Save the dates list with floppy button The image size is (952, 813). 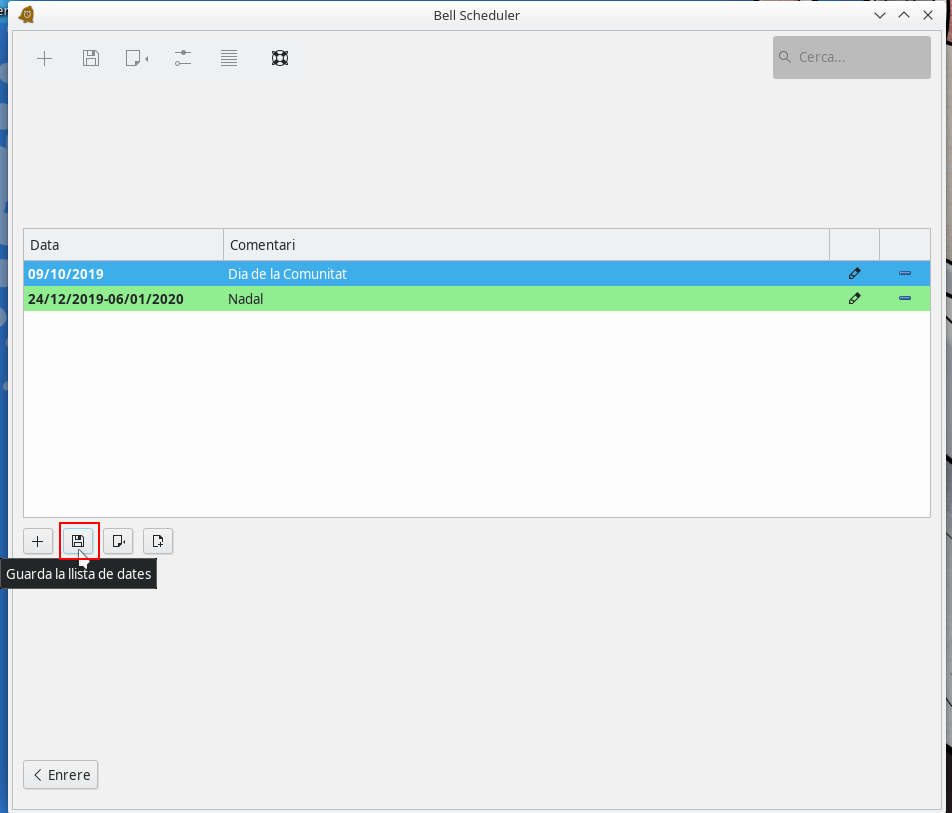point(78,541)
